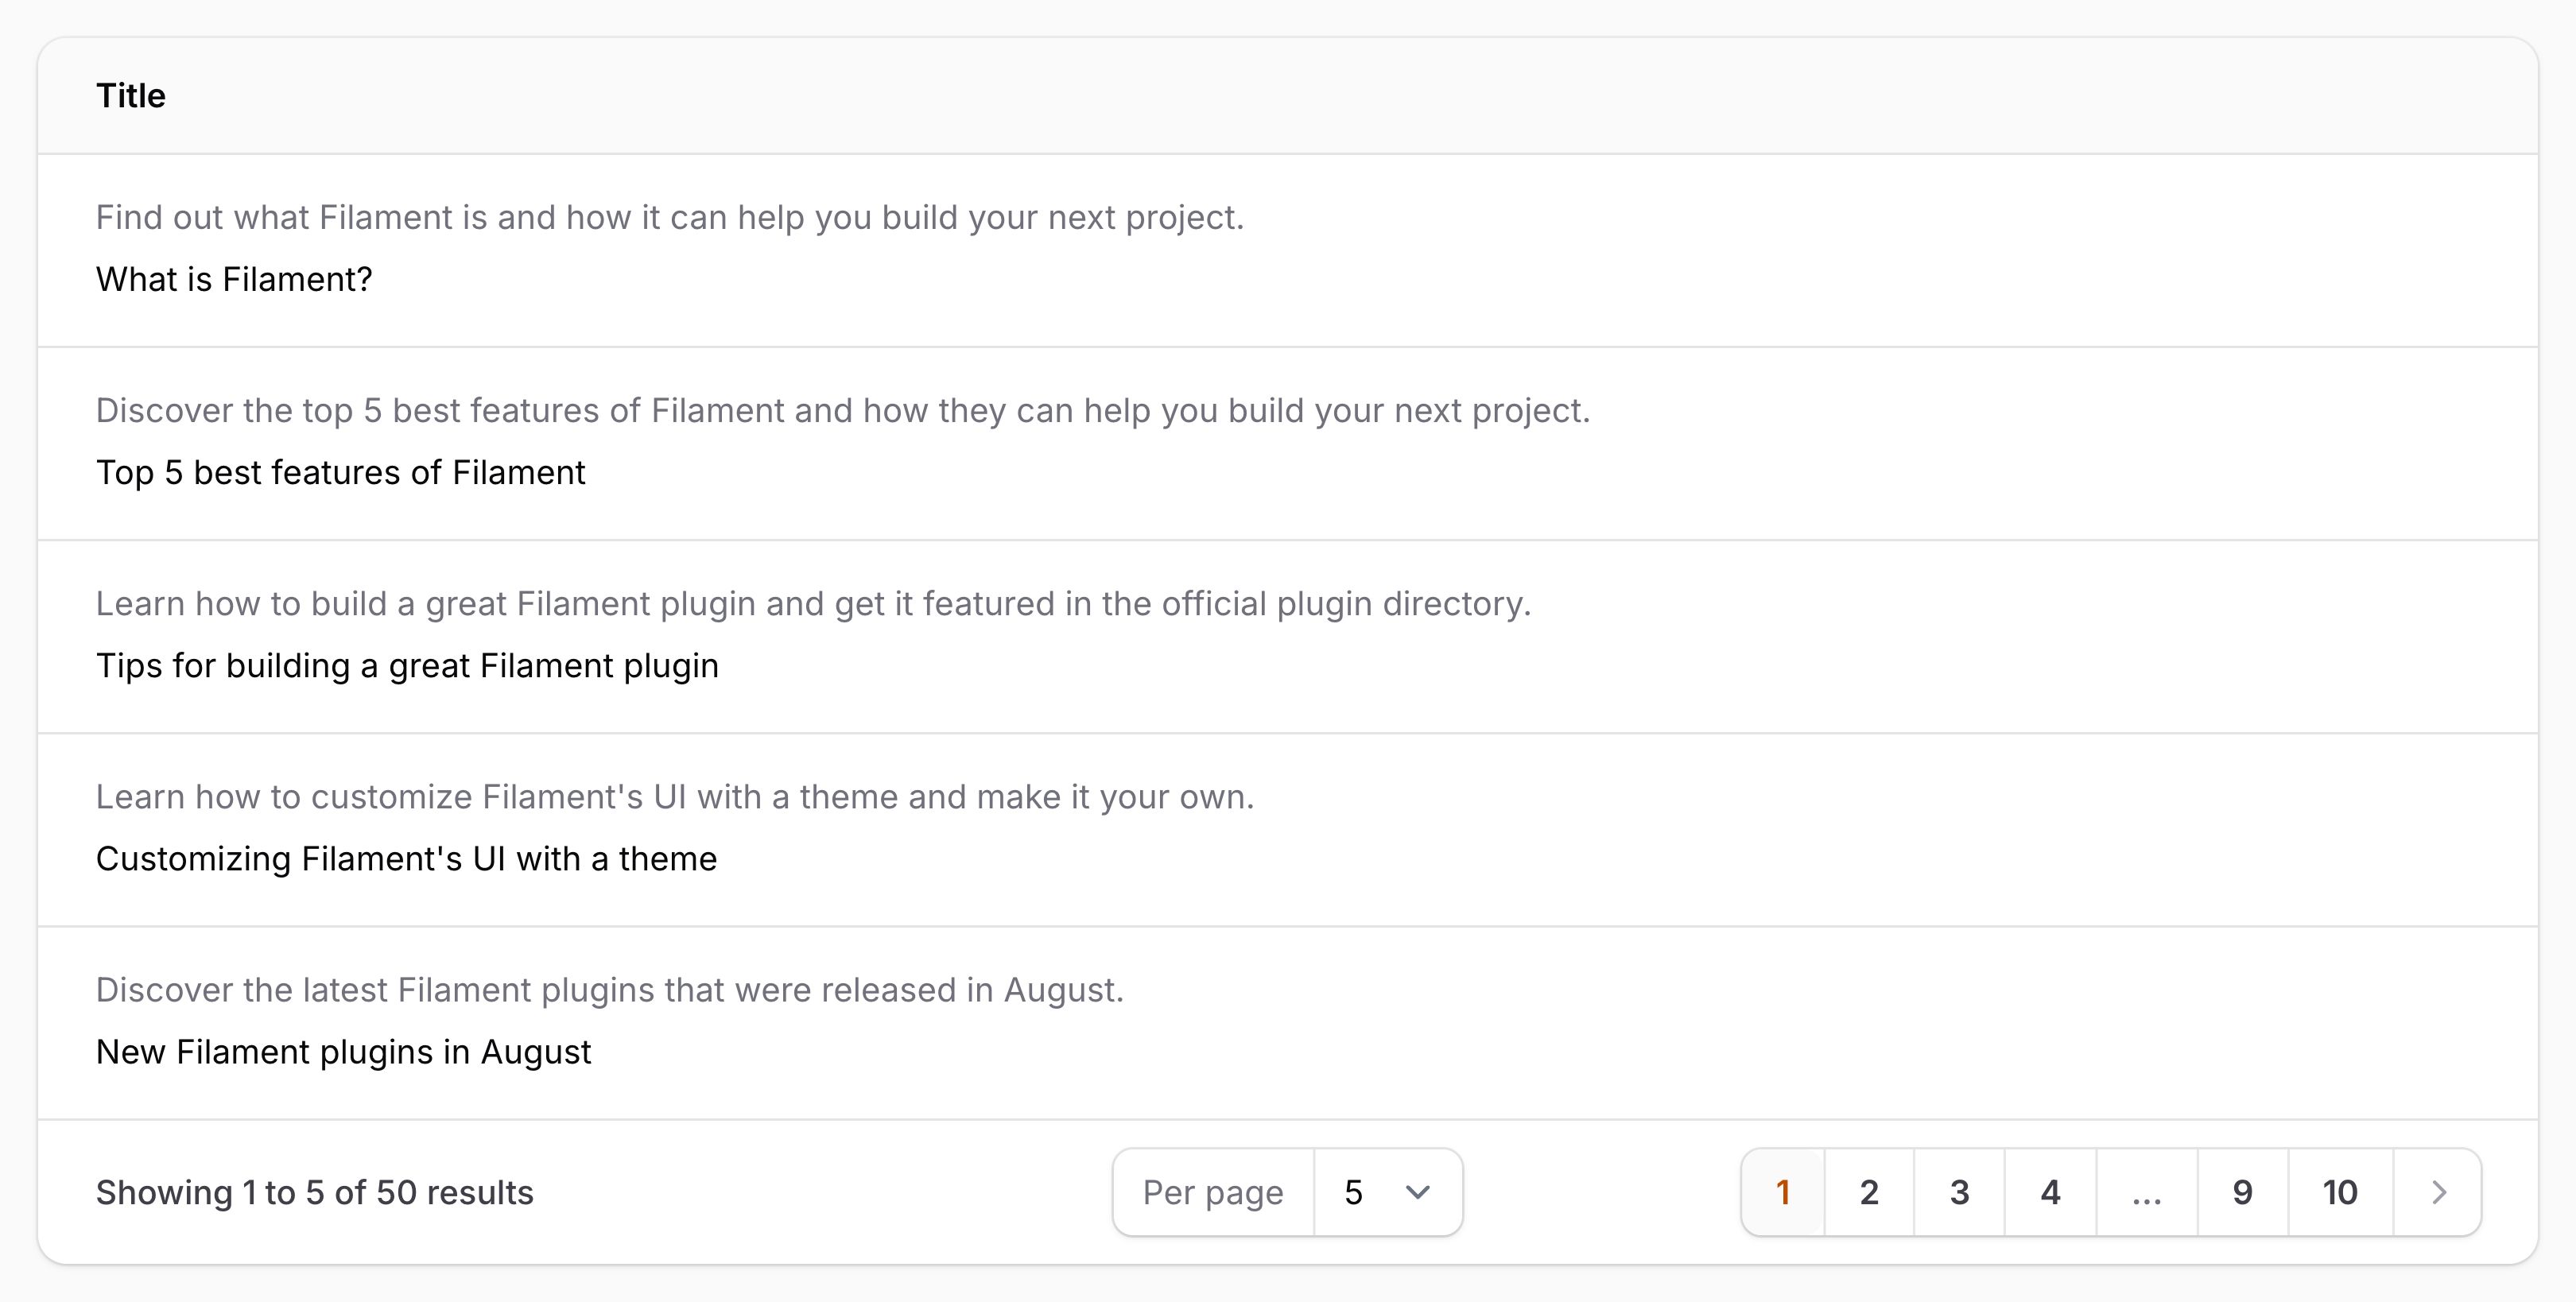
Task: Click the 'Per page' label
Action: point(1213,1192)
